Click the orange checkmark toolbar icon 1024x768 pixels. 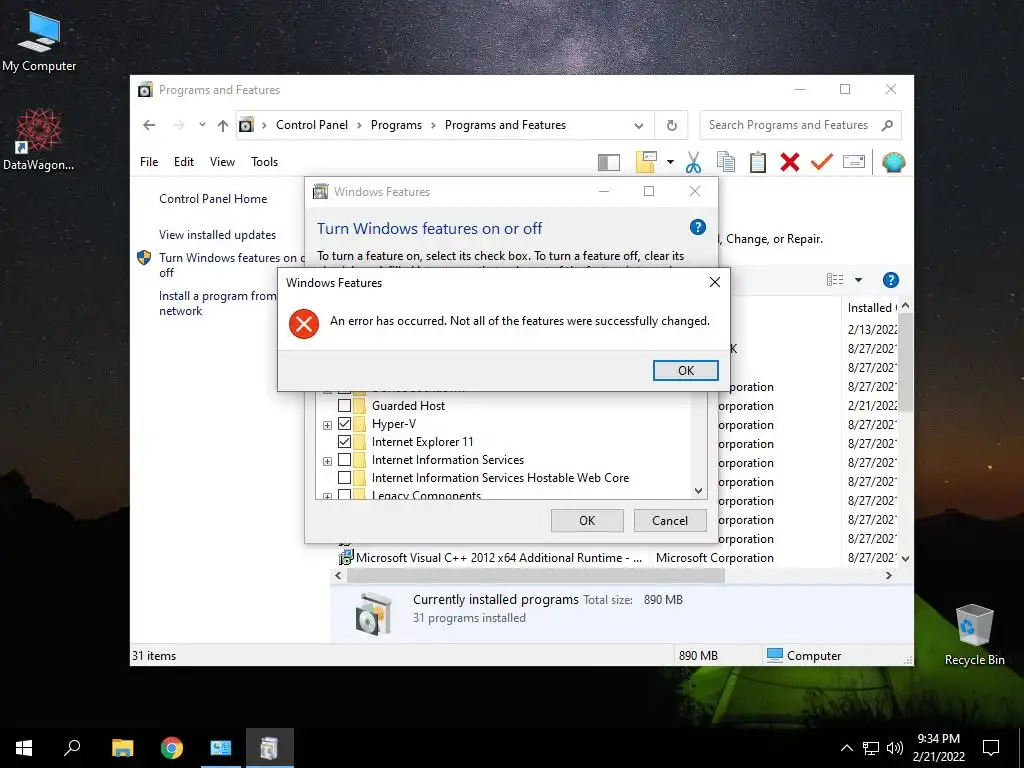tap(822, 161)
